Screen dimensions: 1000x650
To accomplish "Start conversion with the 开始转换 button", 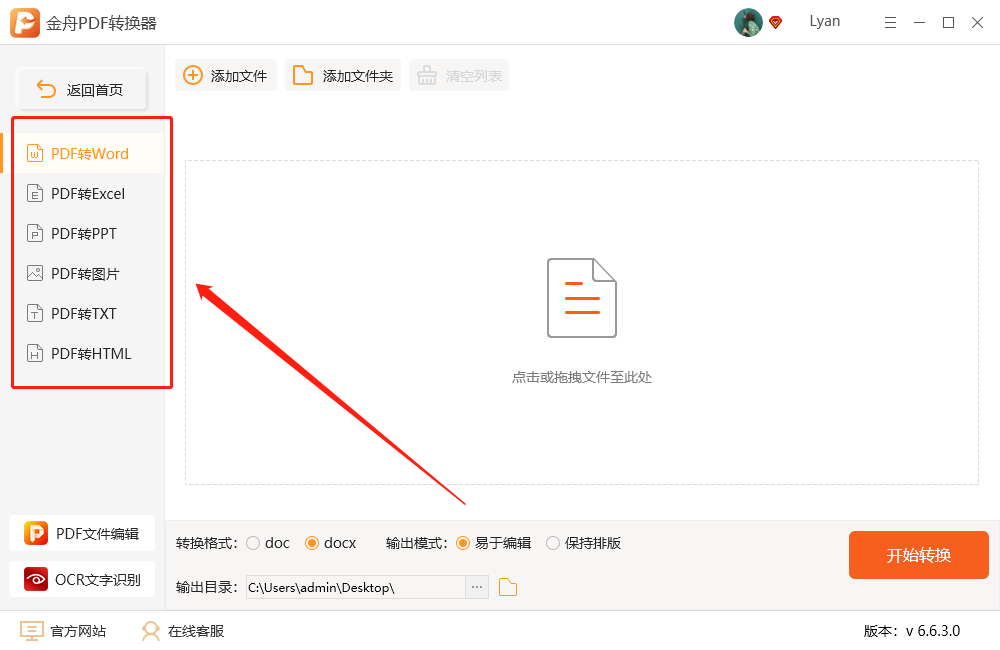I will [918, 555].
